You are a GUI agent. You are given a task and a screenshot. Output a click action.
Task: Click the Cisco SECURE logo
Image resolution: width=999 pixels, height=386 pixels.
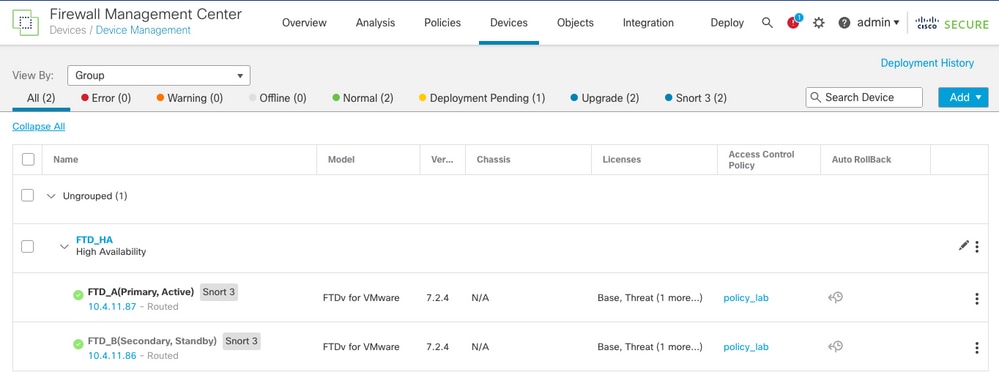tap(952, 23)
